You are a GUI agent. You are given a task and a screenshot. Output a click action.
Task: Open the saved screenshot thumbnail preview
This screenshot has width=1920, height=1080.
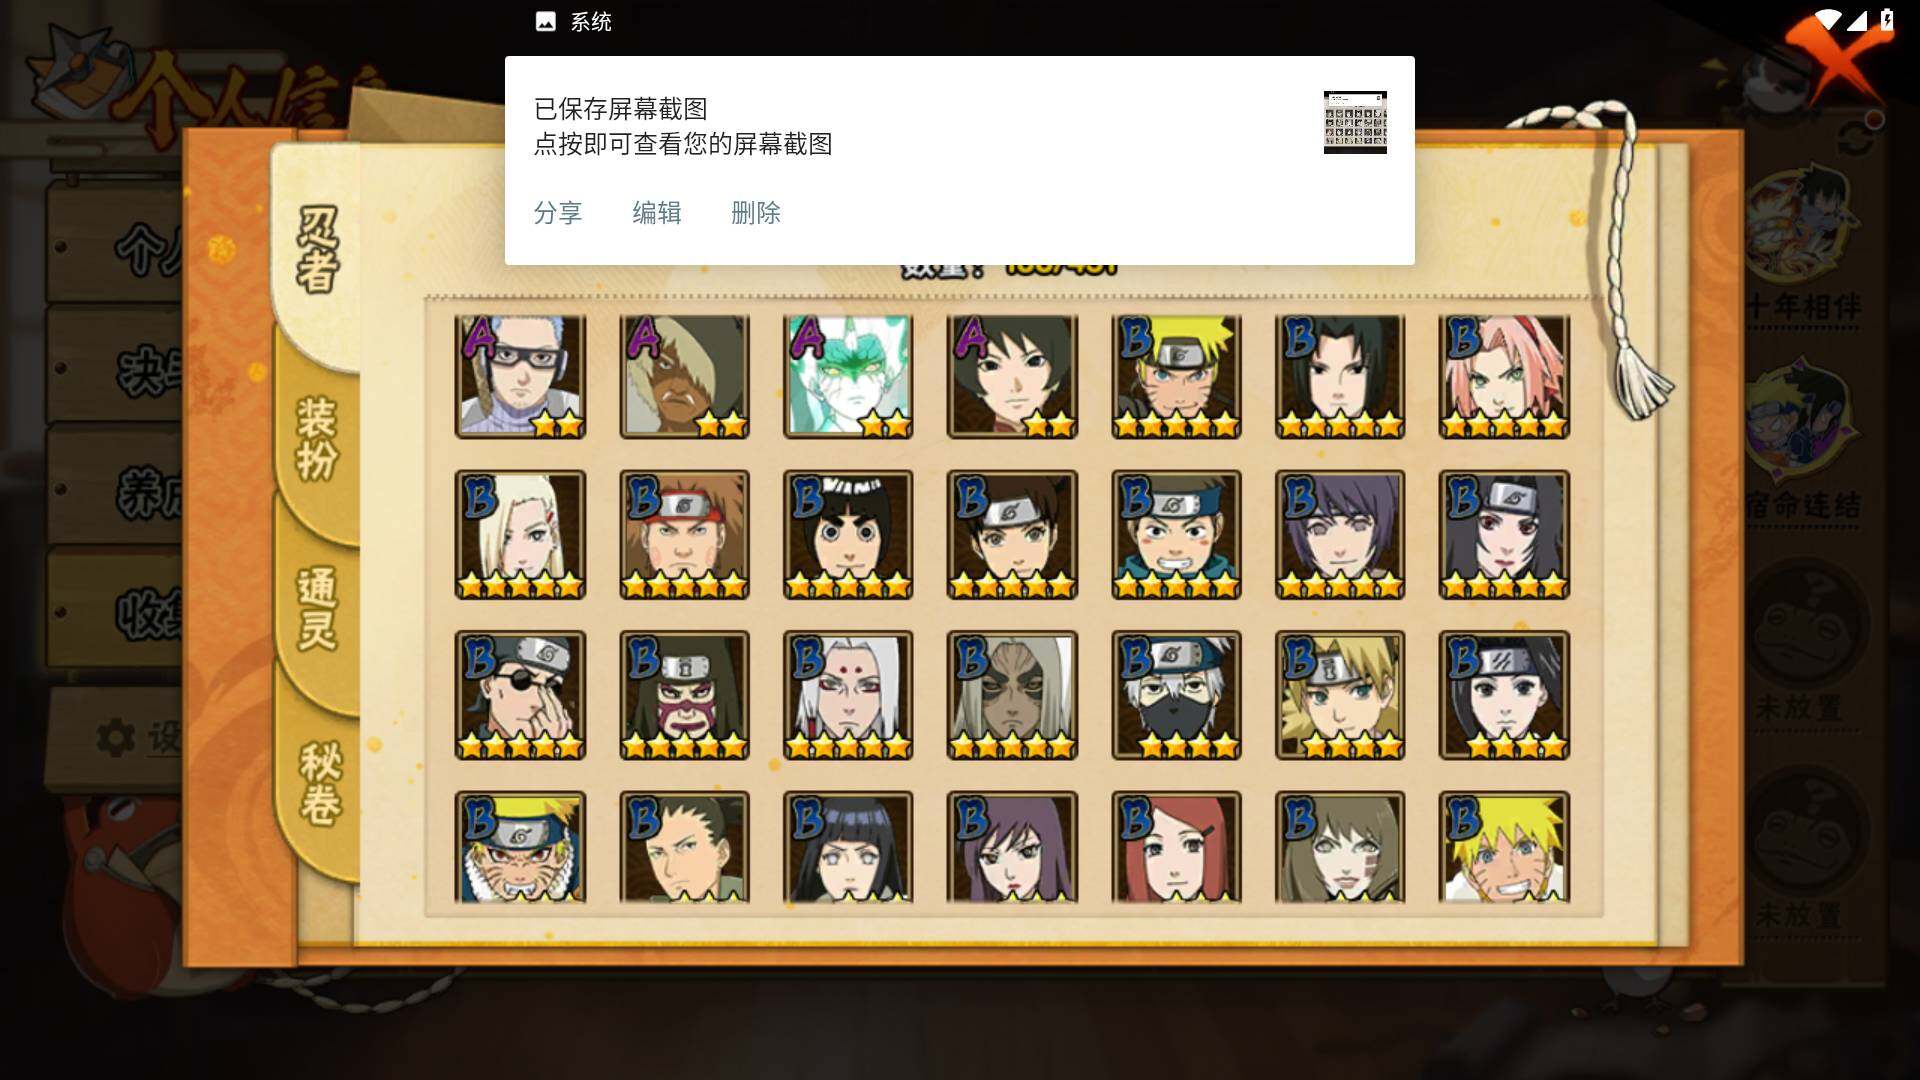coord(1355,122)
